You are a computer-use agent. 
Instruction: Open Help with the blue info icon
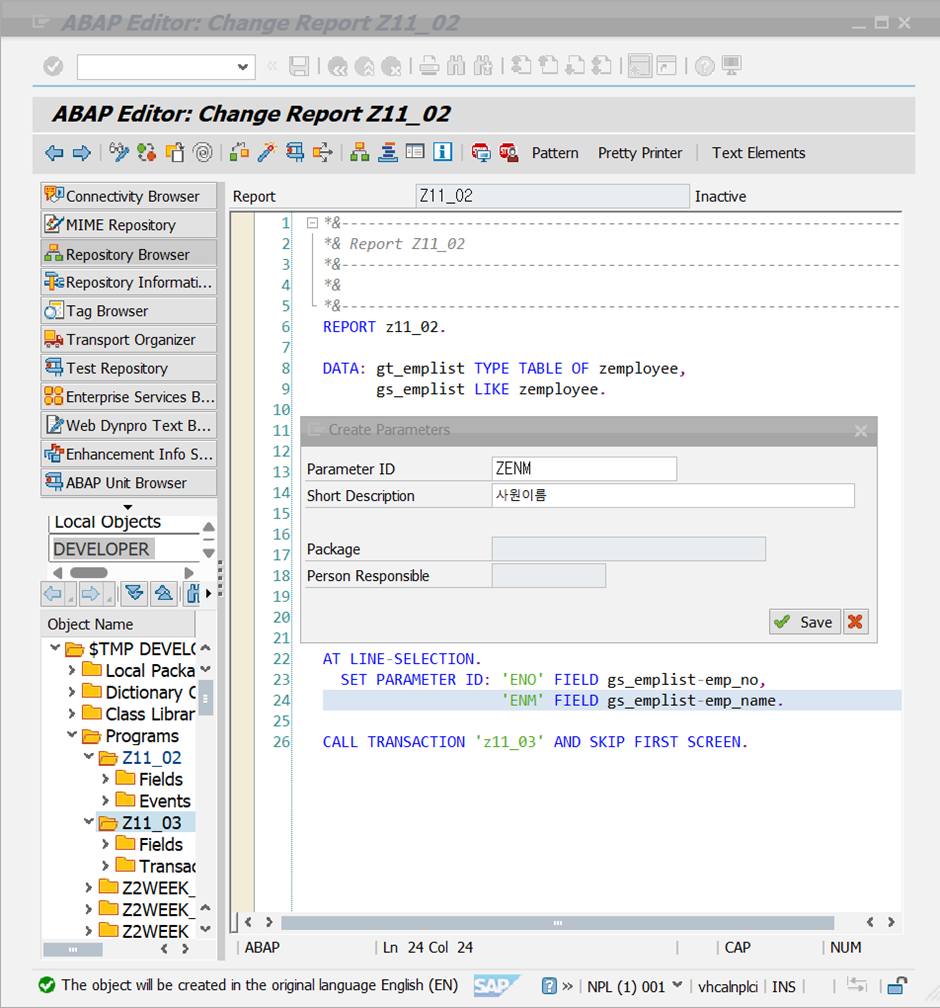[x=442, y=152]
